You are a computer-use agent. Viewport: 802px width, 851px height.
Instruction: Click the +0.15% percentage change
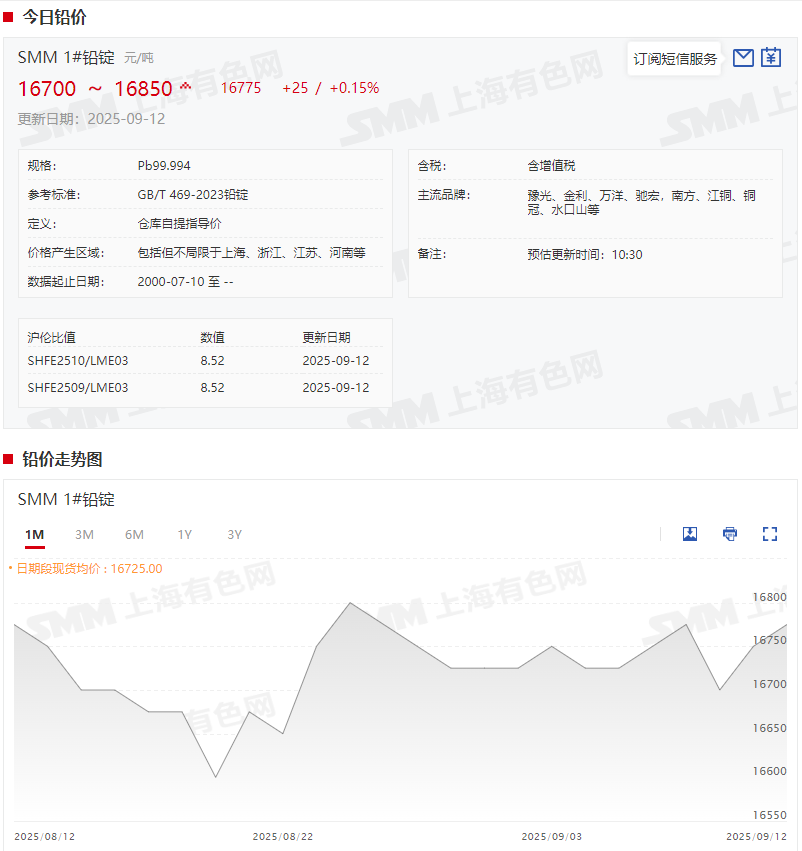click(x=354, y=88)
